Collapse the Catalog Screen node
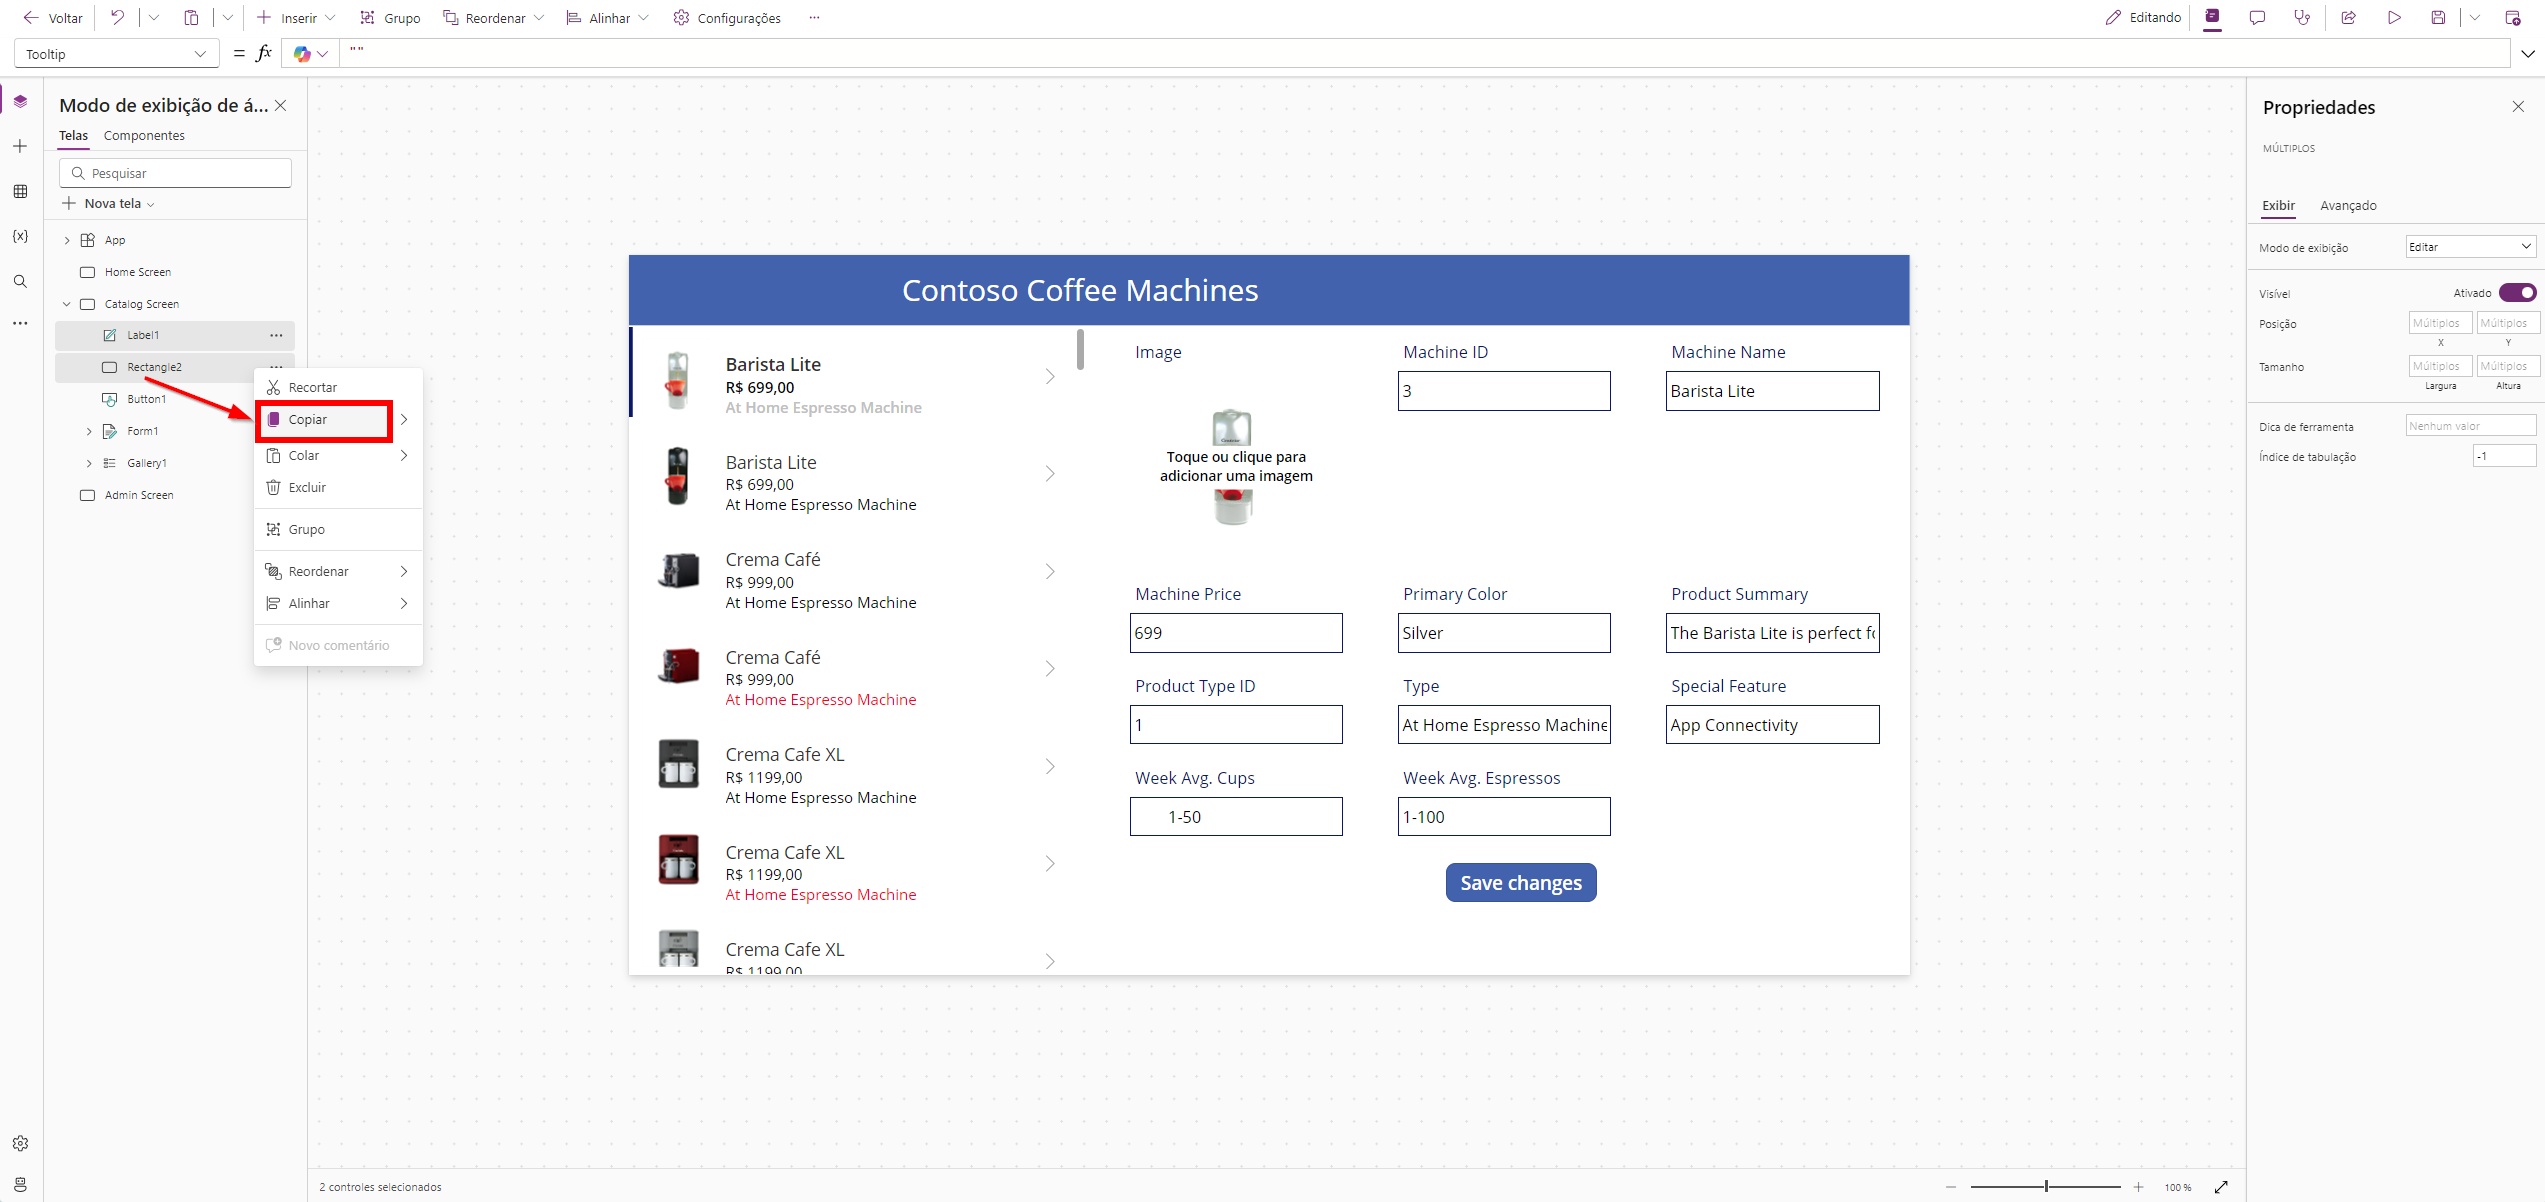 (67, 304)
